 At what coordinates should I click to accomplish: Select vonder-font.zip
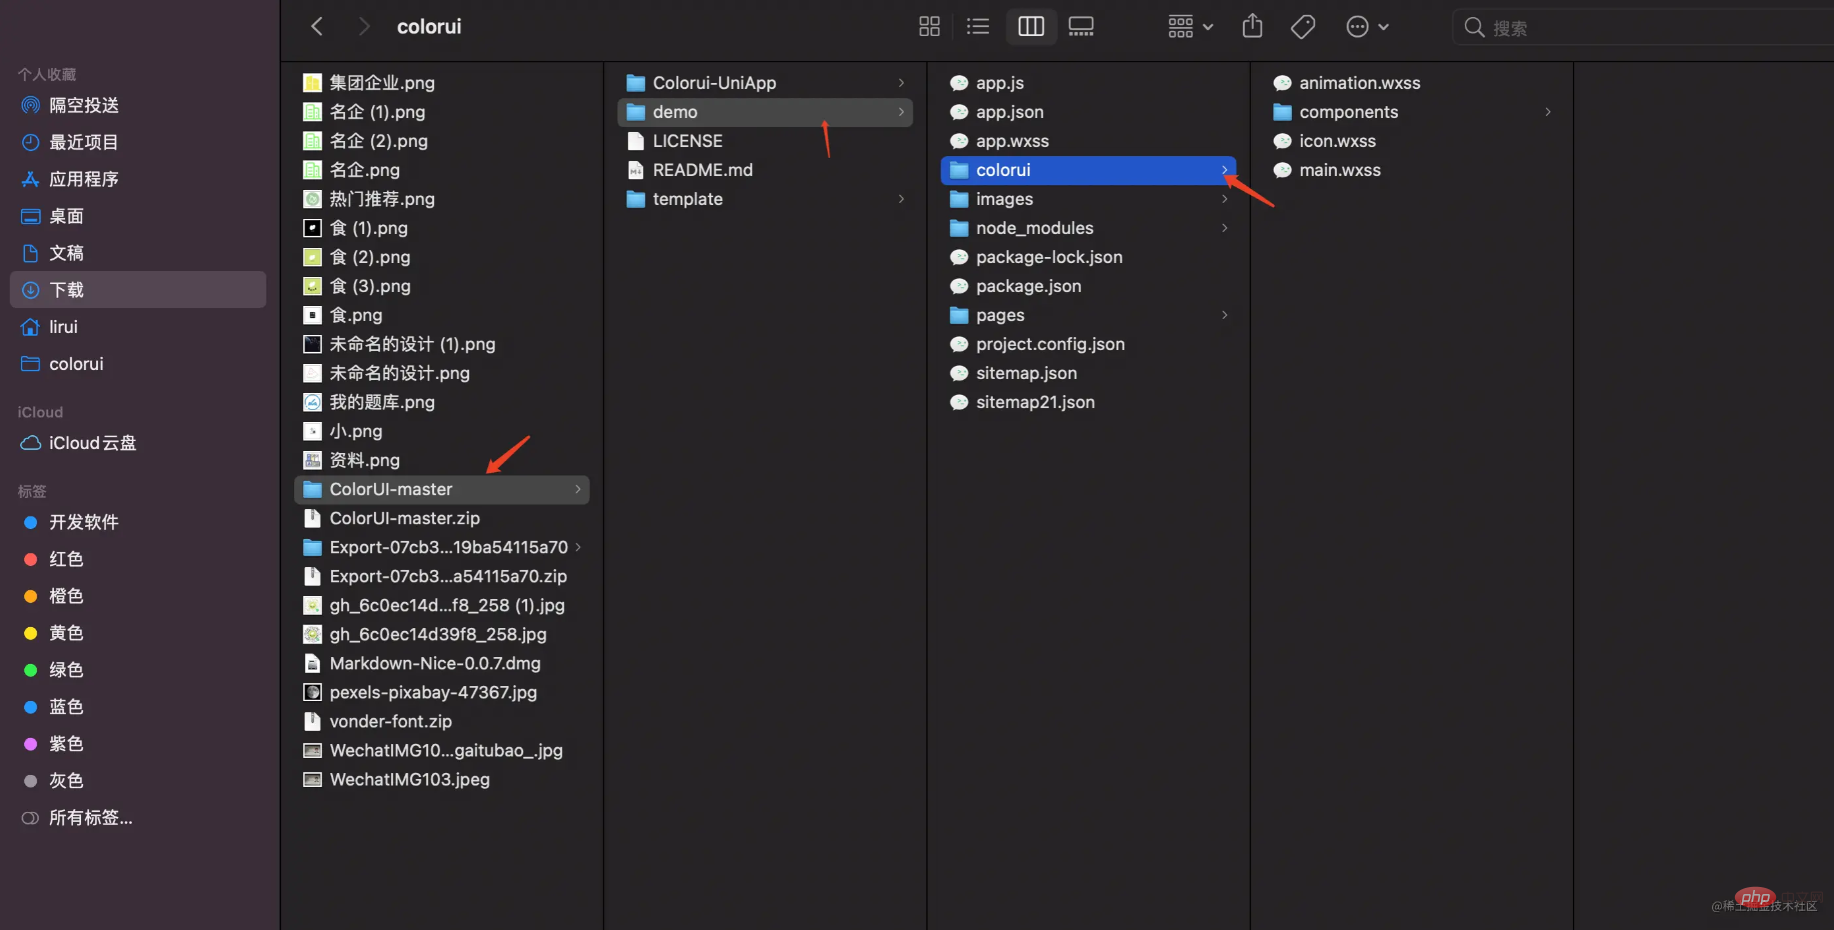(x=442, y=721)
